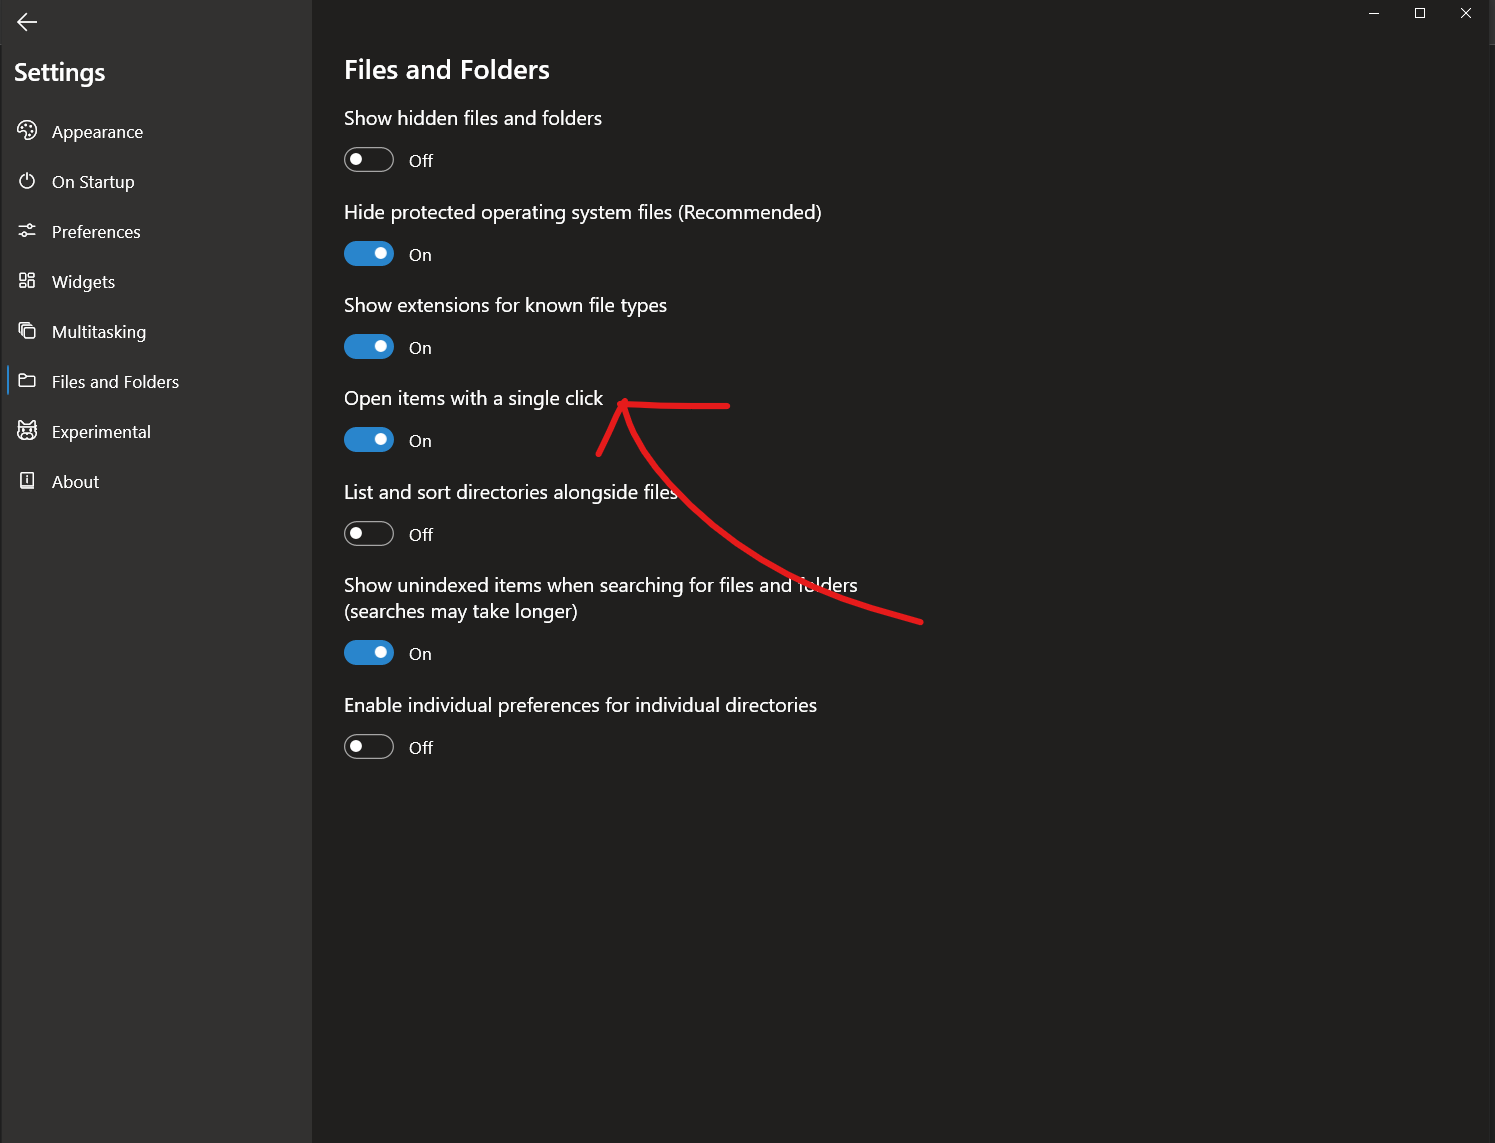Image resolution: width=1495 pixels, height=1143 pixels.
Task: Open the Preferences page
Action: pyautogui.click(x=95, y=231)
